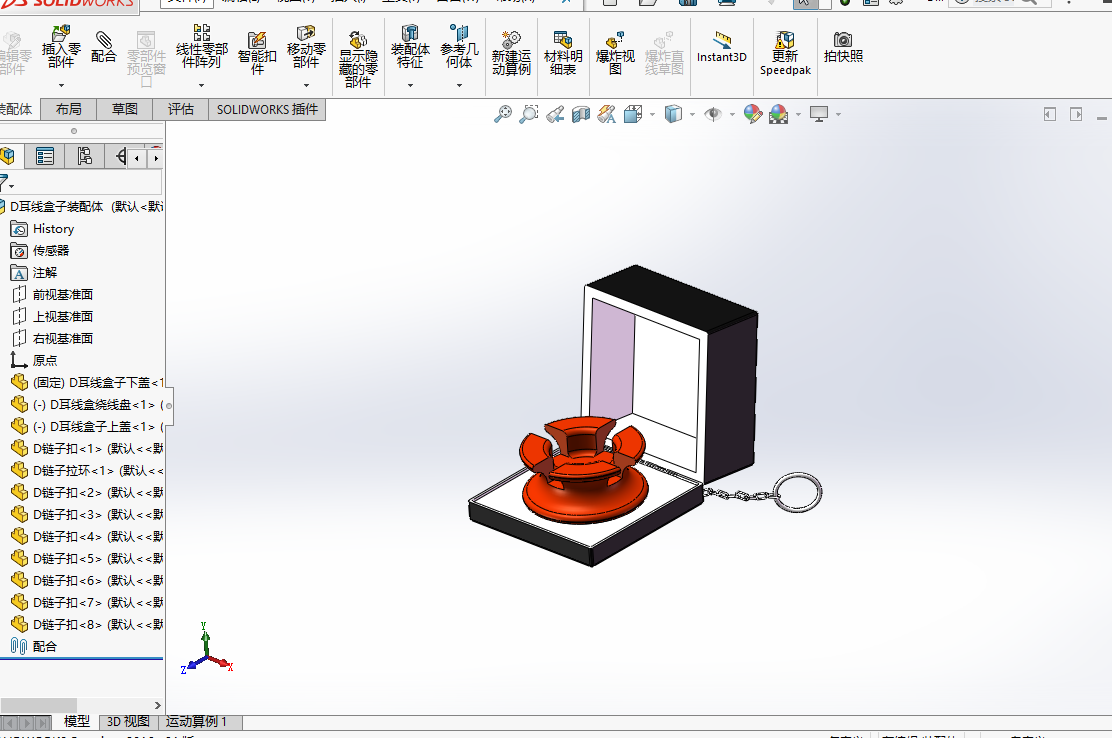
Task: Click the right scroll arrow of panel tabs
Action: coord(156,158)
